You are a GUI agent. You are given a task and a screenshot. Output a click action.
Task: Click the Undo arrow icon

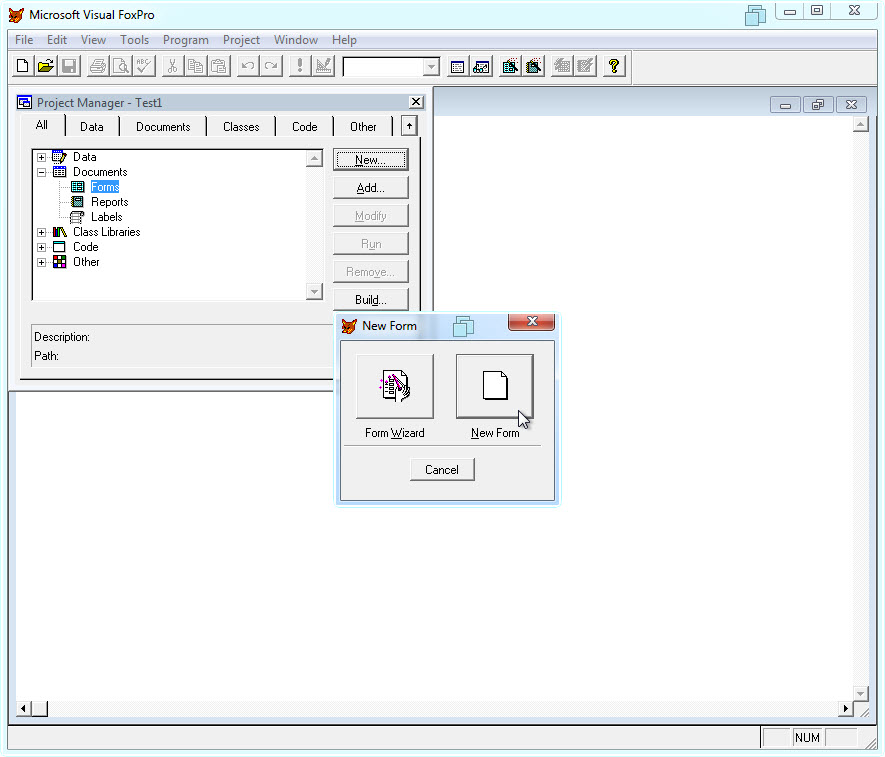(248, 66)
